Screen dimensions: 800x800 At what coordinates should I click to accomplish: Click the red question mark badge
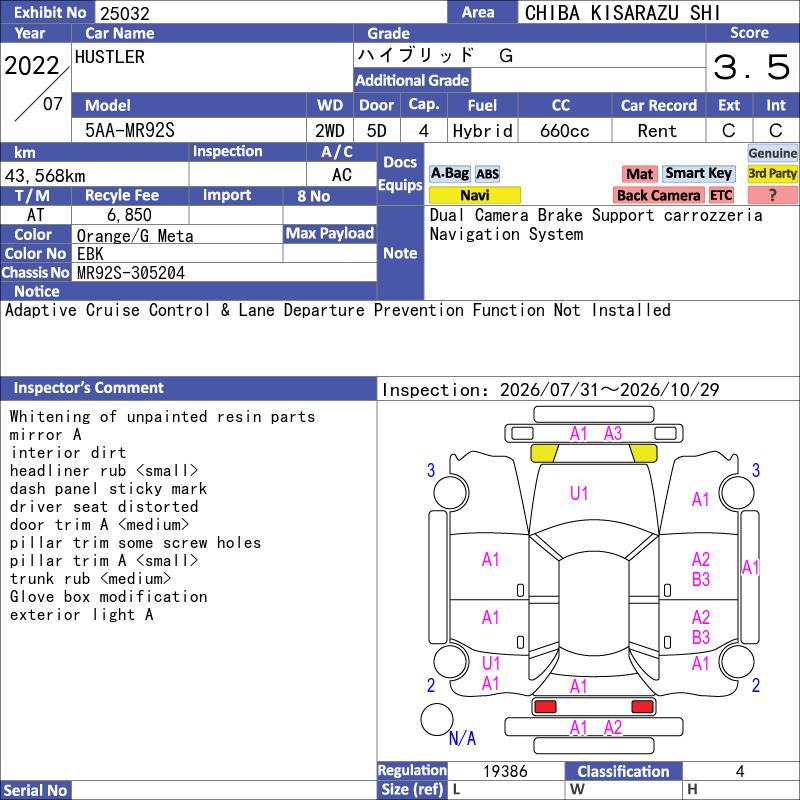coord(772,195)
